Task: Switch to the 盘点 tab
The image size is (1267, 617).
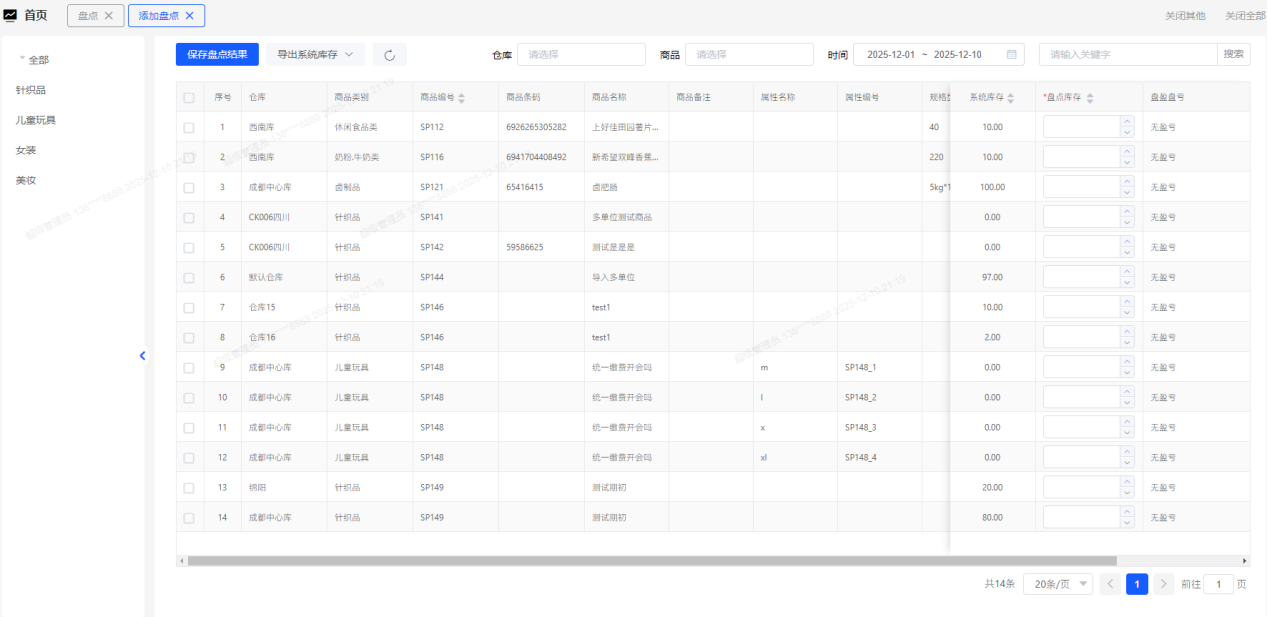Action: tap(87, 16)
